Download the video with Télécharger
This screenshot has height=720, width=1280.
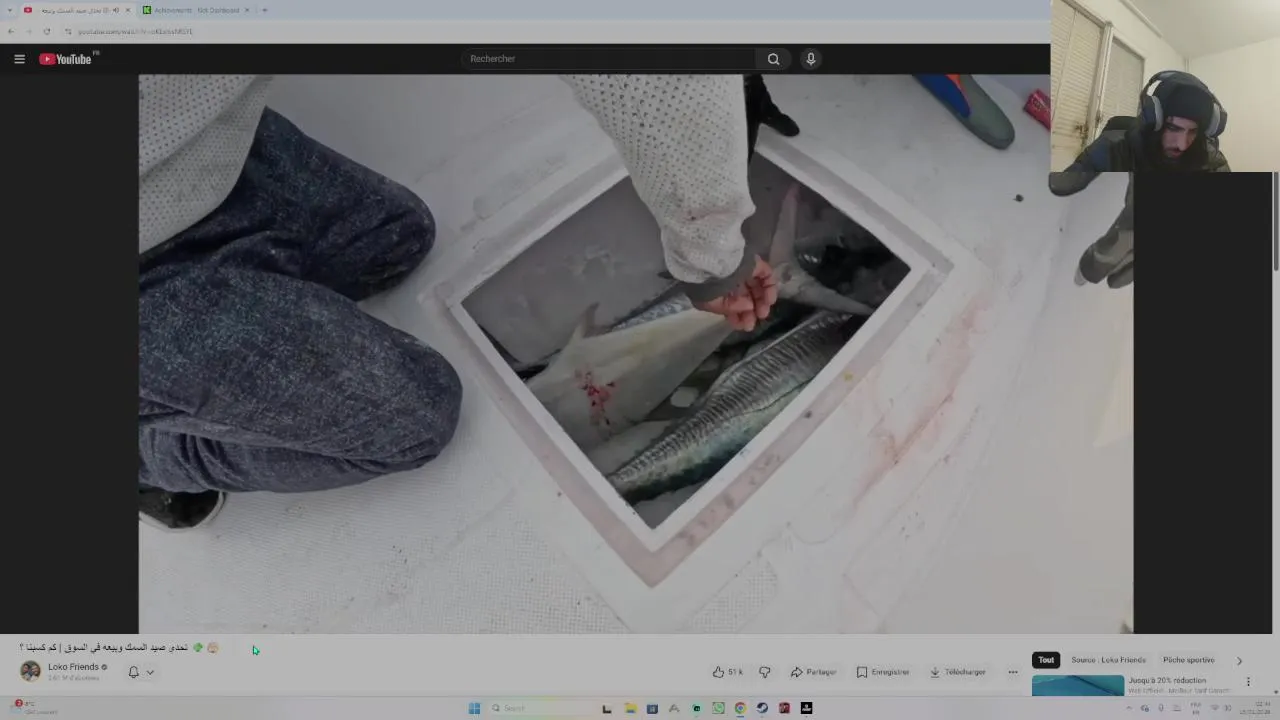958,672
